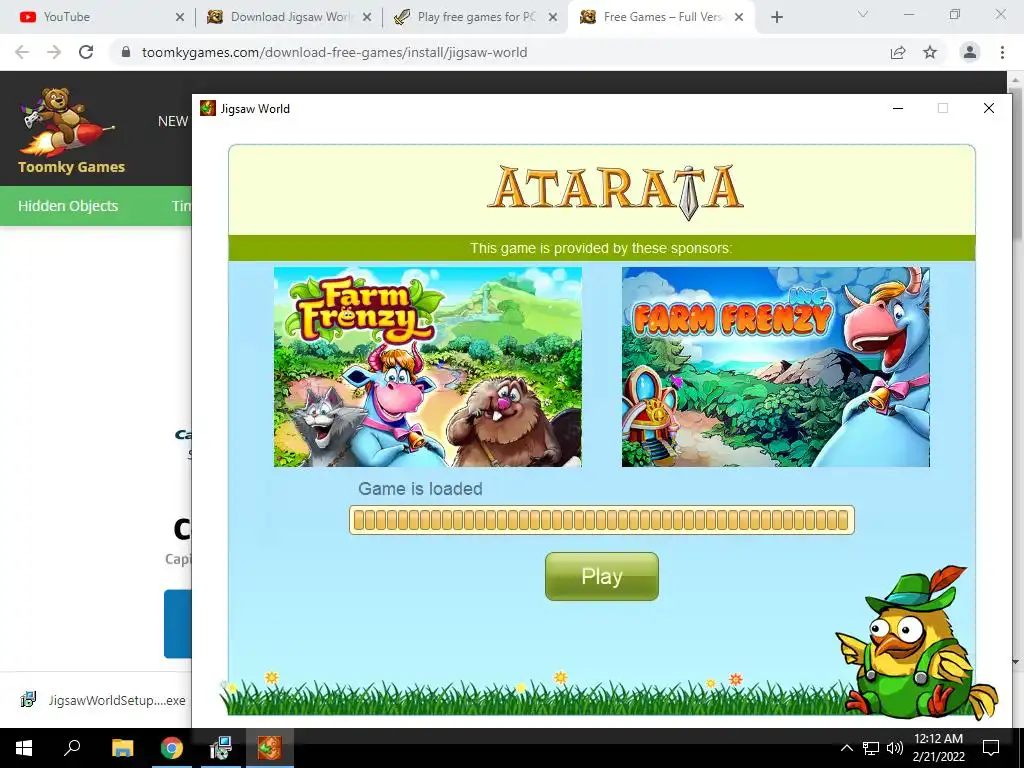Open a new browser tab
Image resolution: width=1024 pixels, height=768 pixels.
[x=776, y=17]
